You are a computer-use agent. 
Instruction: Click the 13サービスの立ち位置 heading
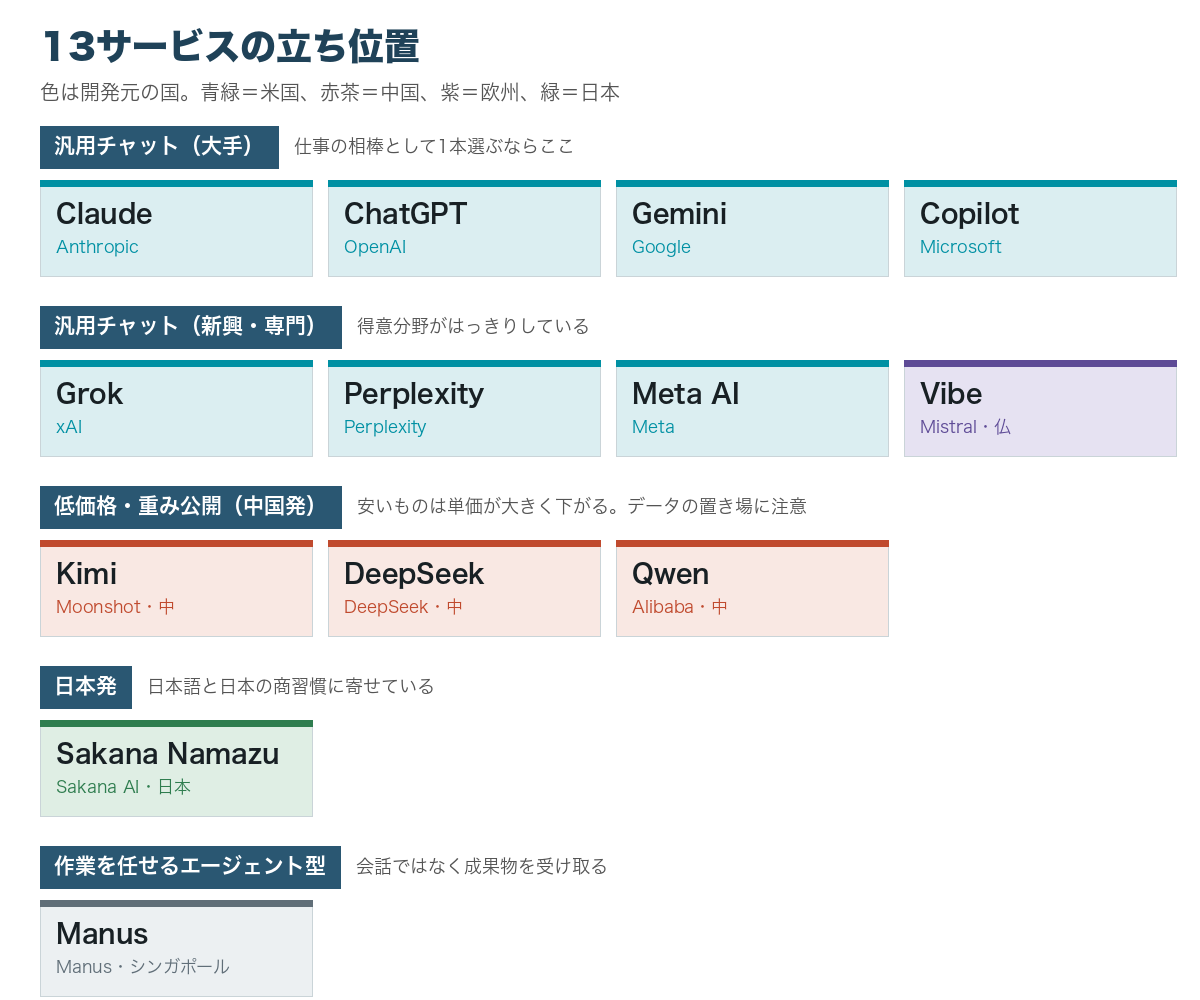(231, 47)
